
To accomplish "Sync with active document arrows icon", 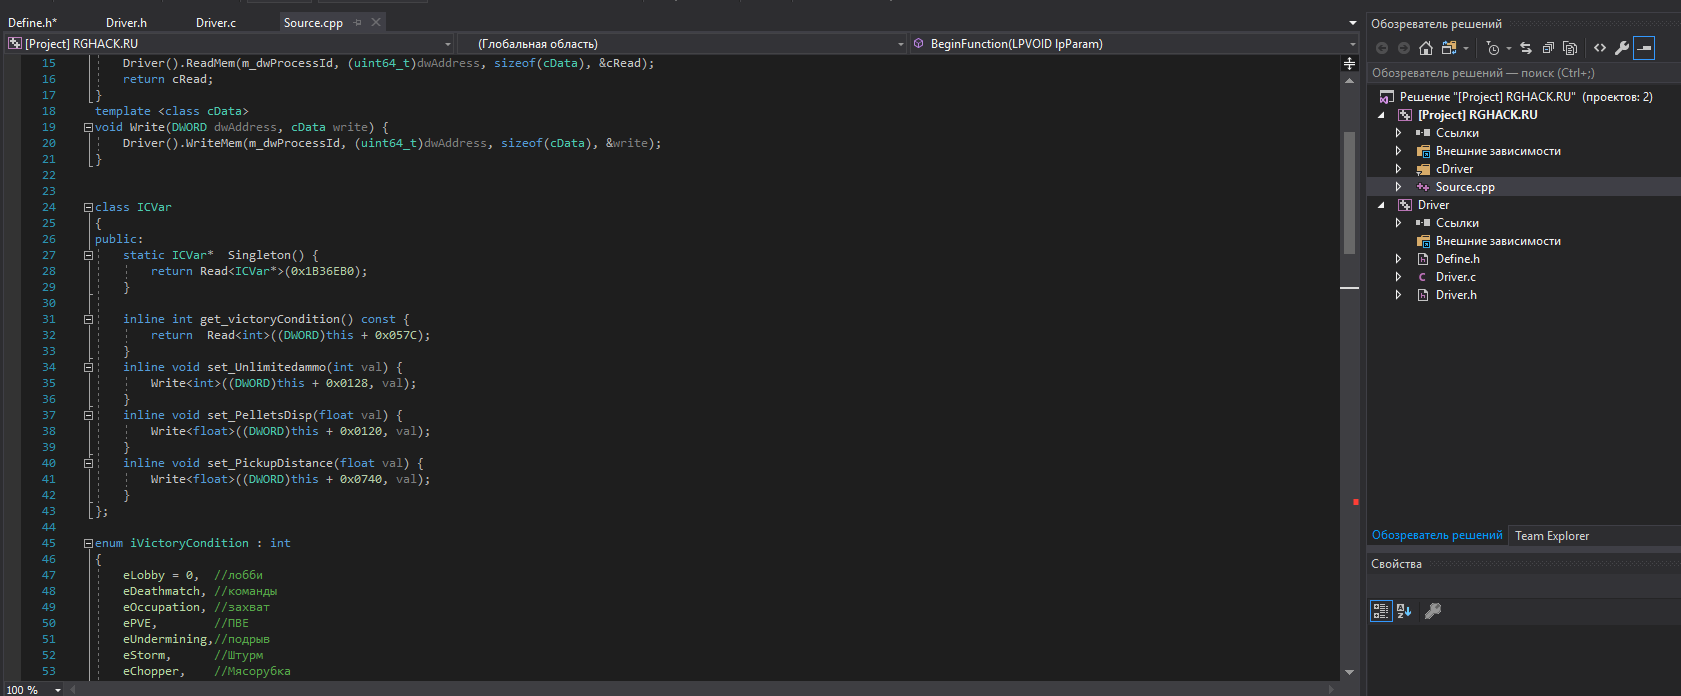I will tap(1526, 48).
